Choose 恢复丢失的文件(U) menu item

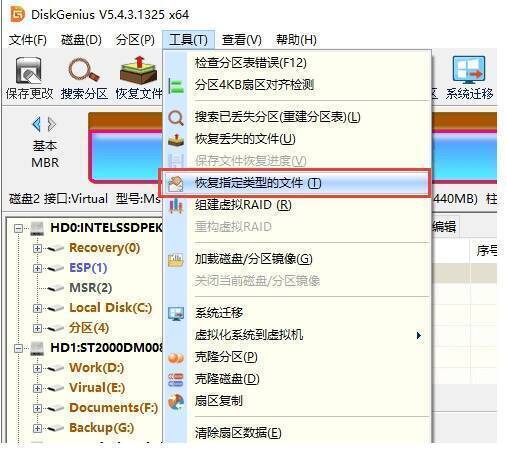tap(297, 139)
